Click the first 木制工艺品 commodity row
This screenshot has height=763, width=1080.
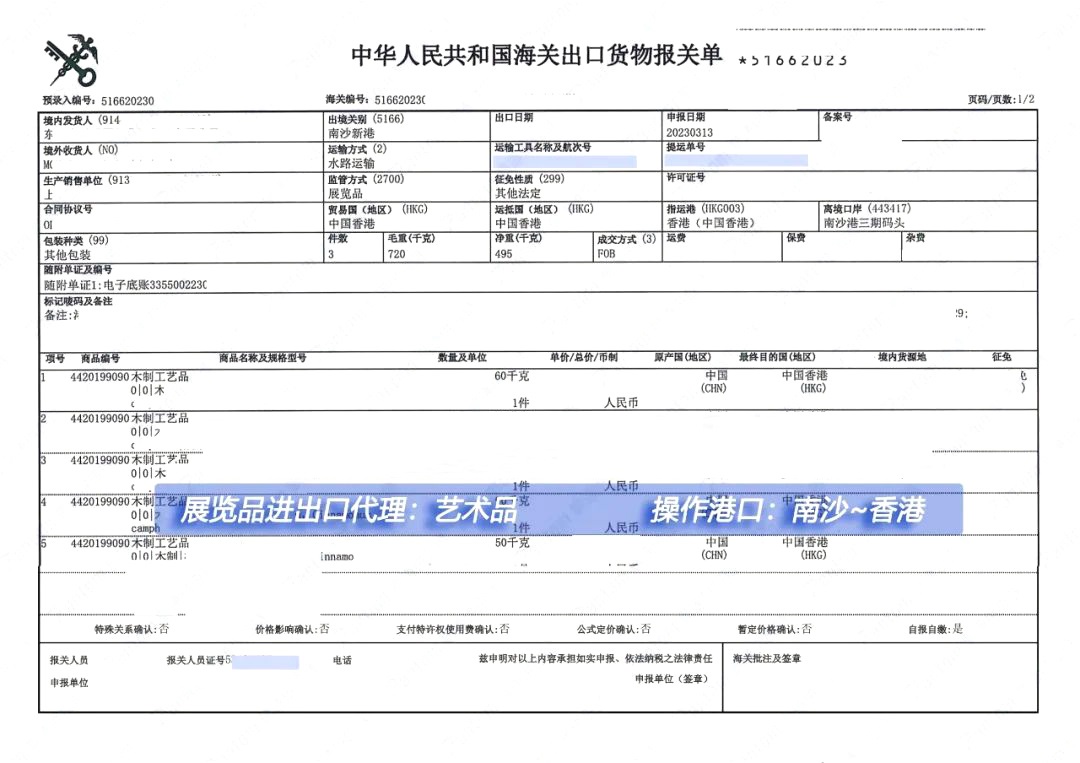coord(160,379)
